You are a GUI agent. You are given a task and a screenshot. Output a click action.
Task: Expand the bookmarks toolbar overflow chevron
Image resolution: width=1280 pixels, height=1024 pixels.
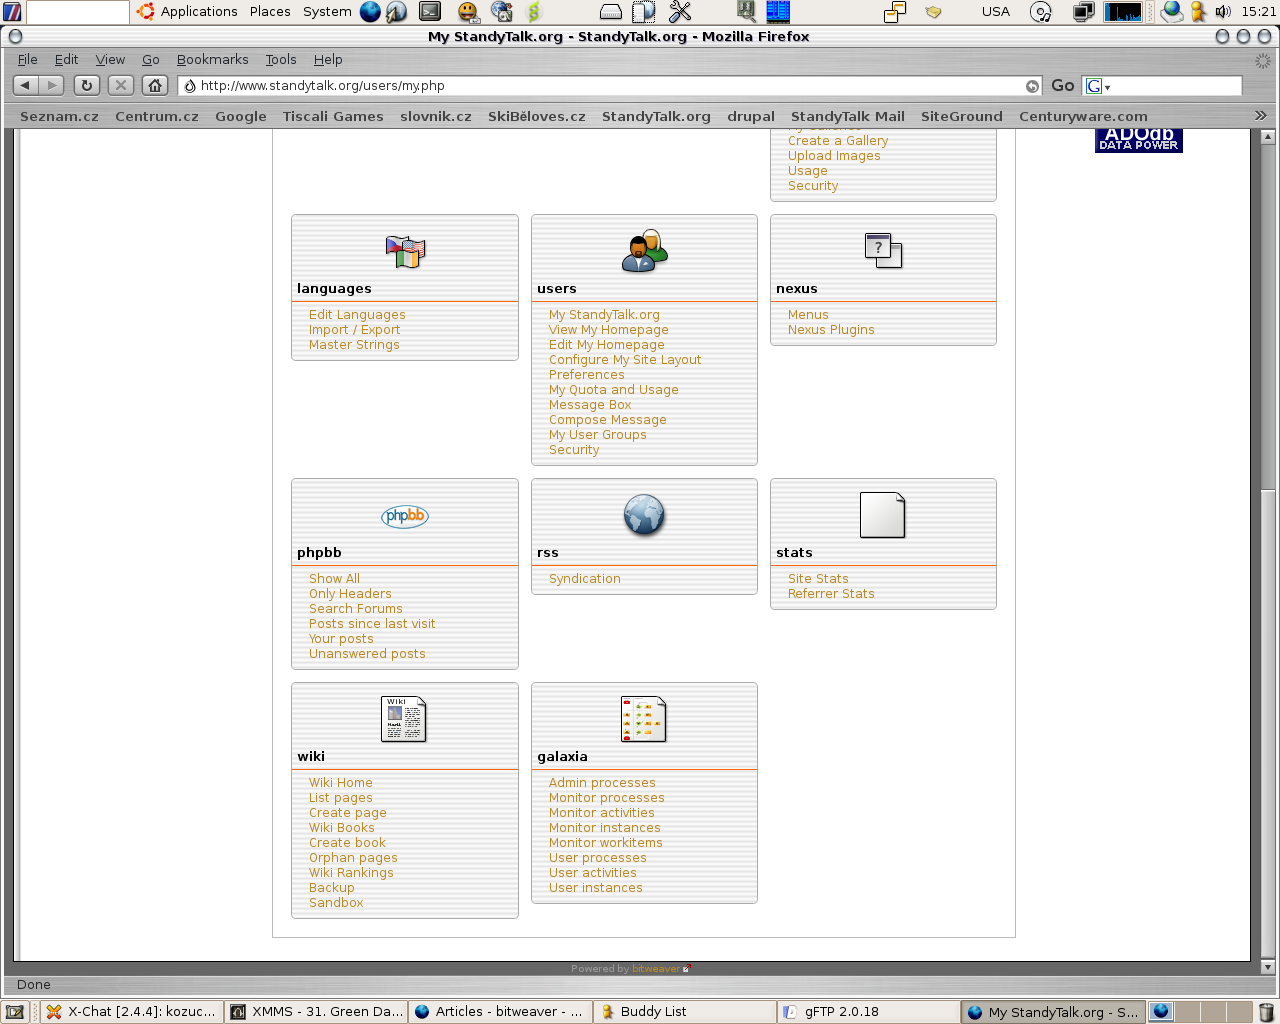(1260, 116)
